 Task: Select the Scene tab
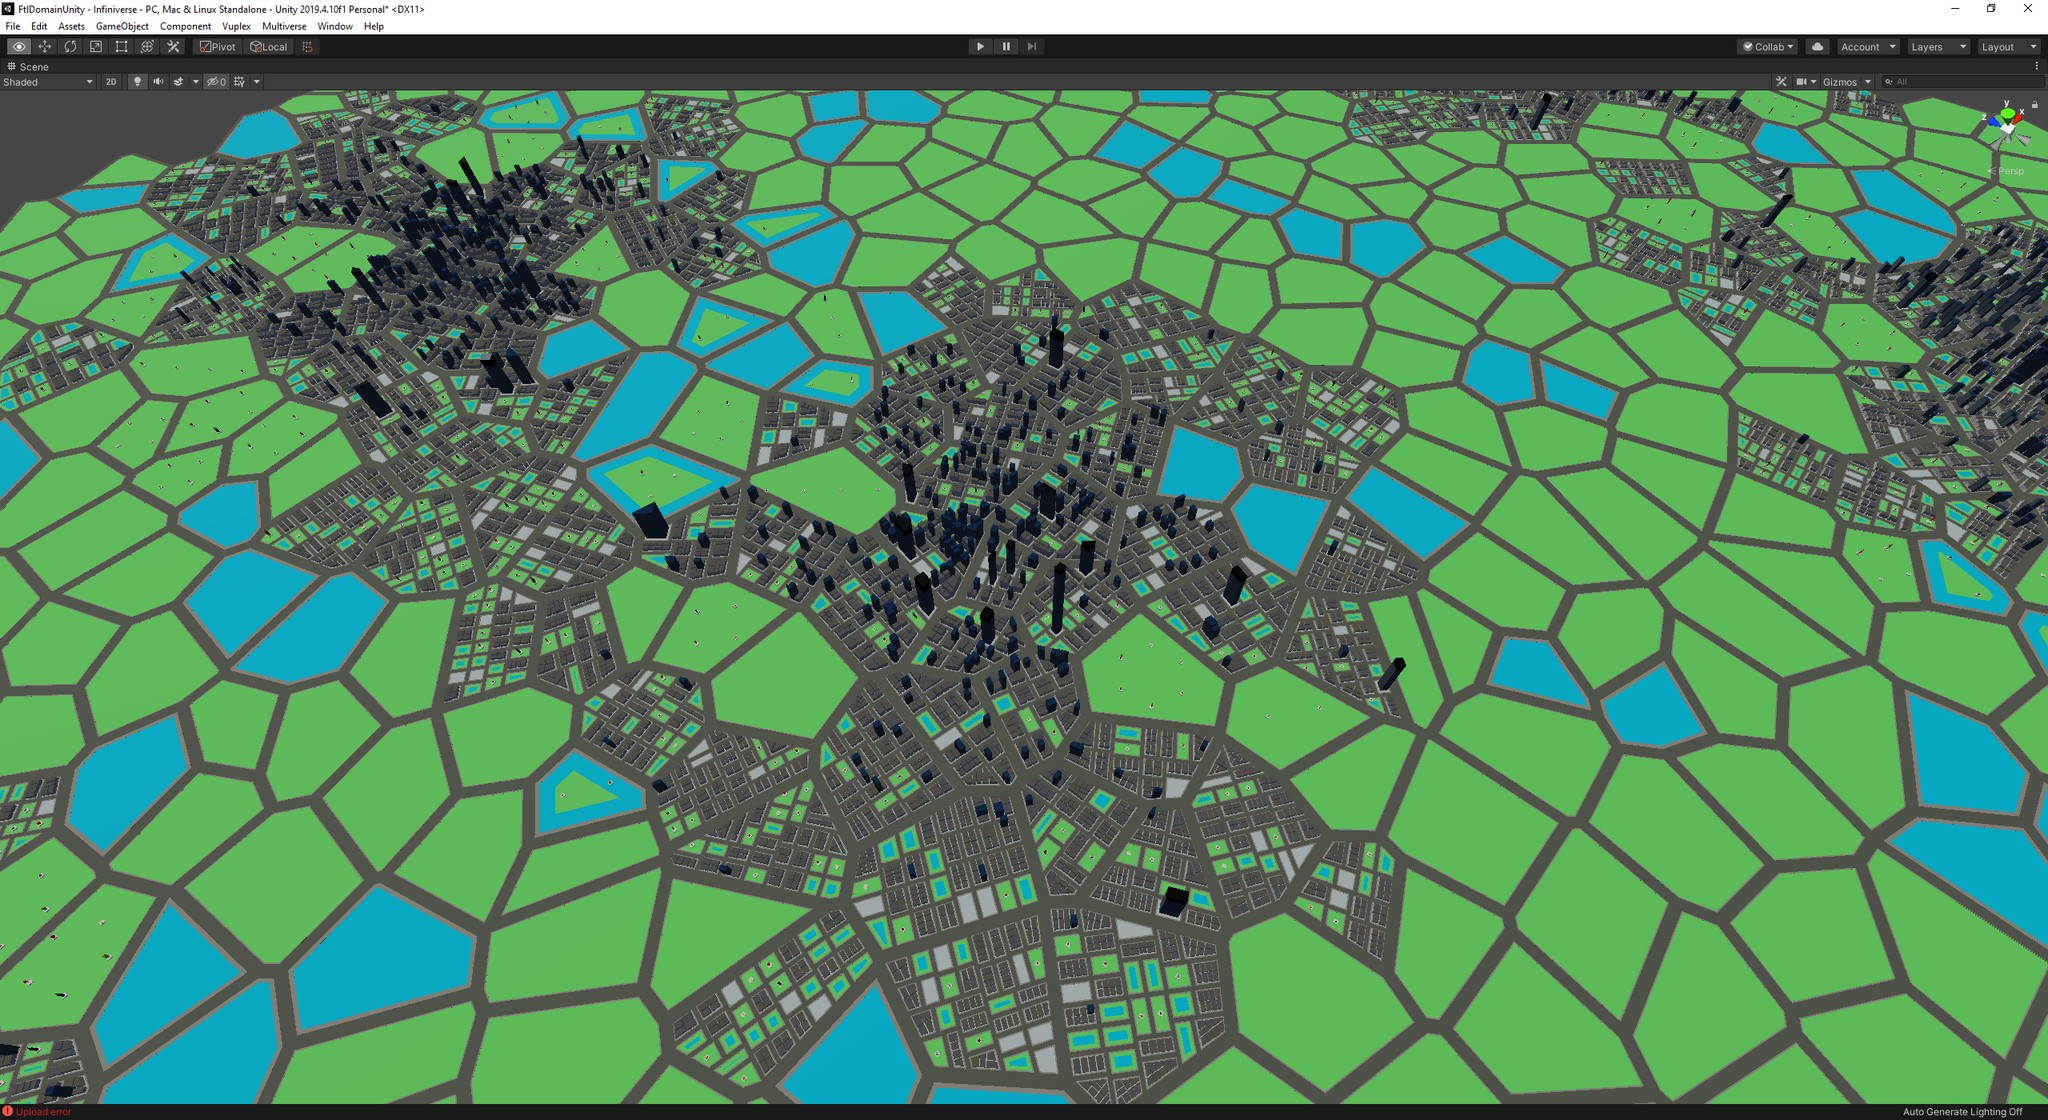pyautogui.click(x=28, y=67)
